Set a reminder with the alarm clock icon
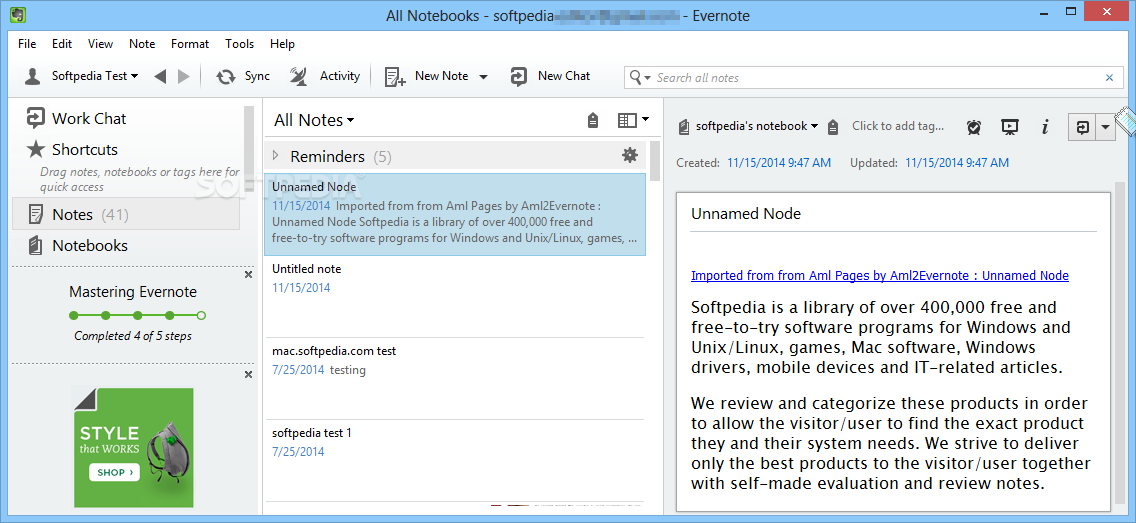The image size is (1136, 523). pyautogui.click(x=974, y=127)
